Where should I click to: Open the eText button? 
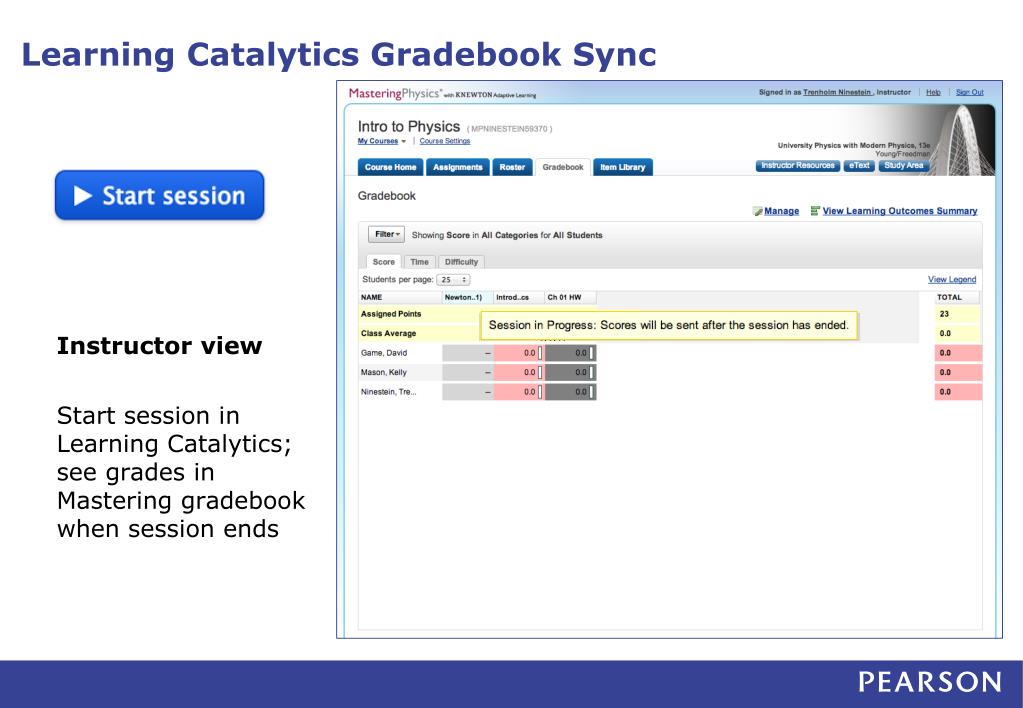coord(859,165)
